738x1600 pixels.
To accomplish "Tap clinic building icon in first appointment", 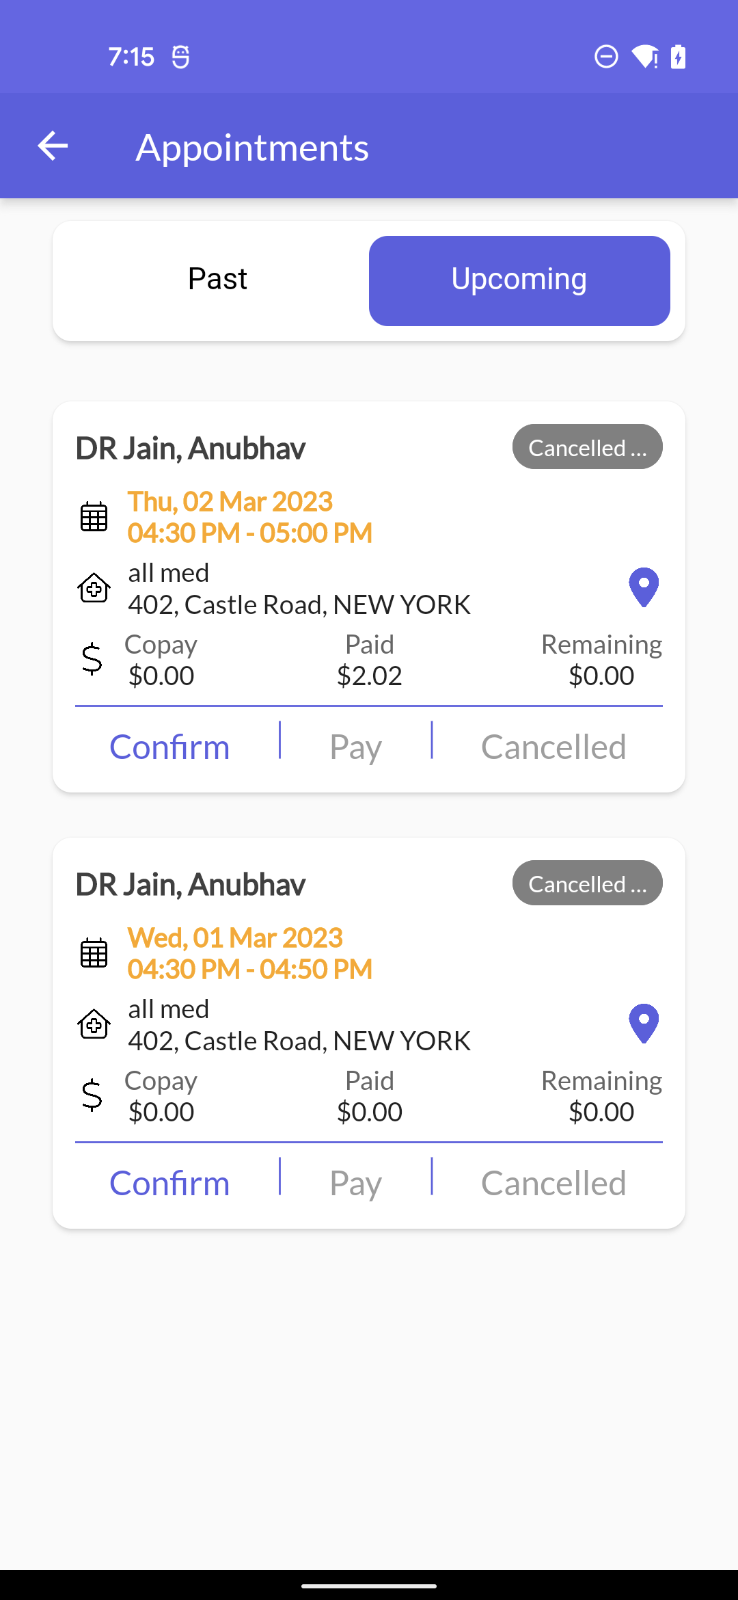I will 94,588.
